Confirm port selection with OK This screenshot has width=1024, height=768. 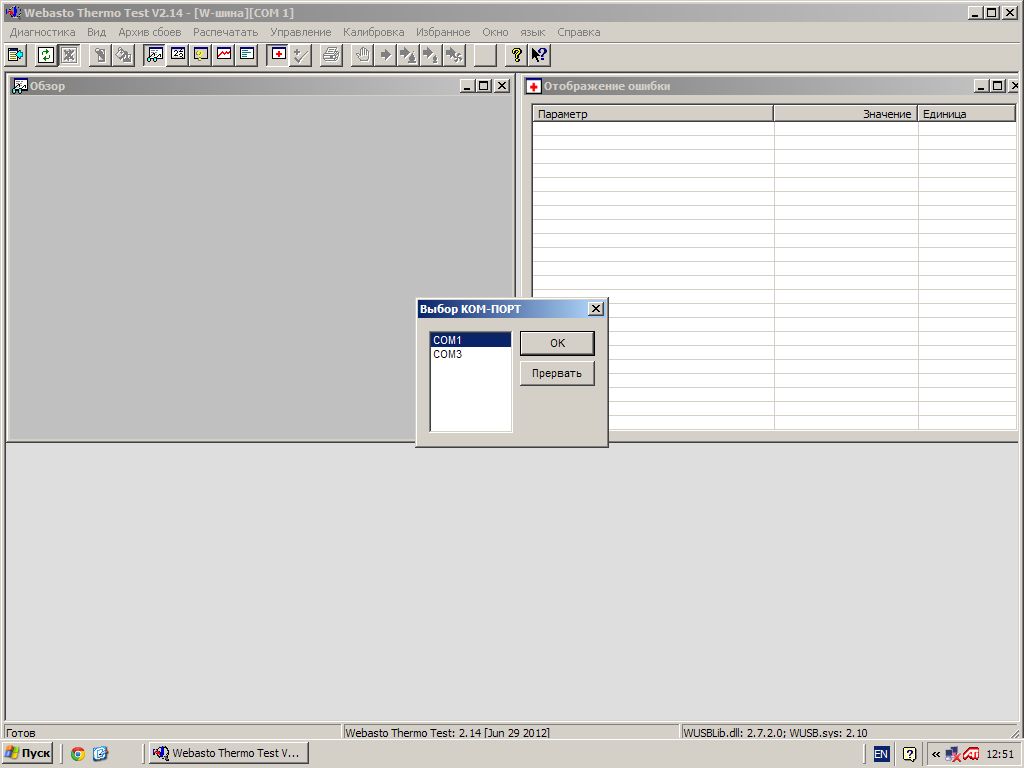557,343
